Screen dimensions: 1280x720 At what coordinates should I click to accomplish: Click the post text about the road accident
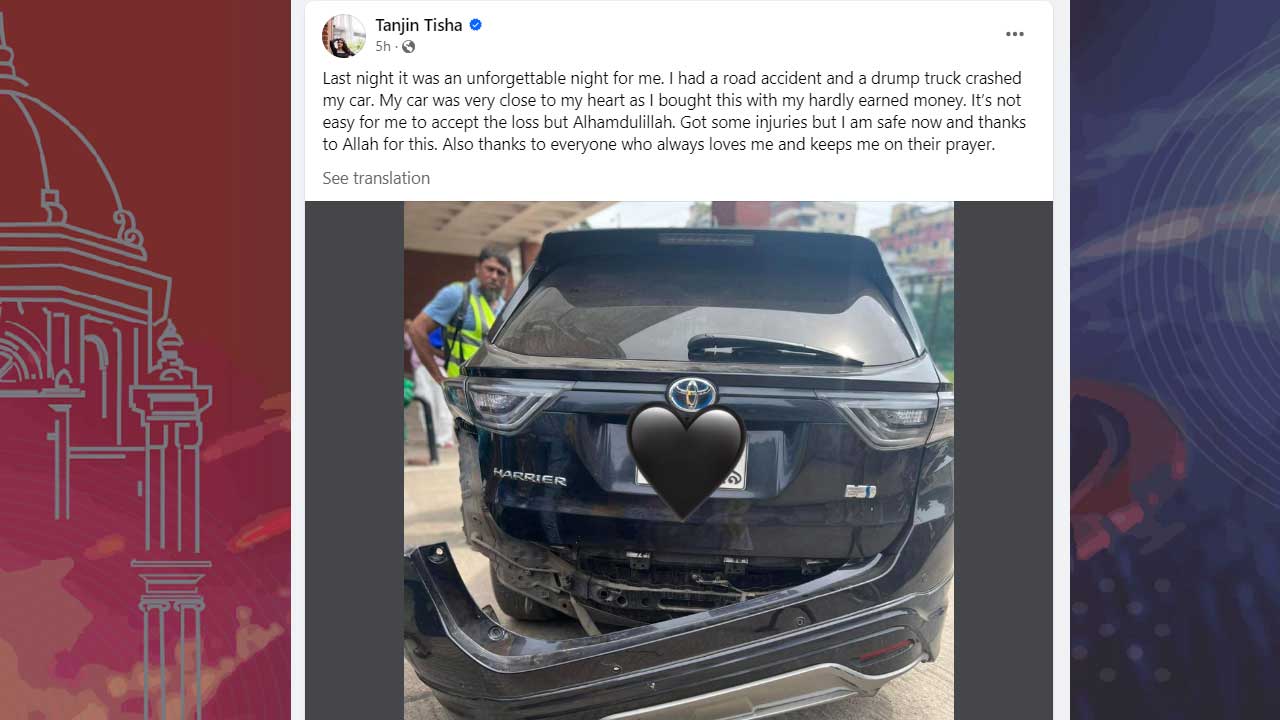pyautogui.click(x=673, y=111)
